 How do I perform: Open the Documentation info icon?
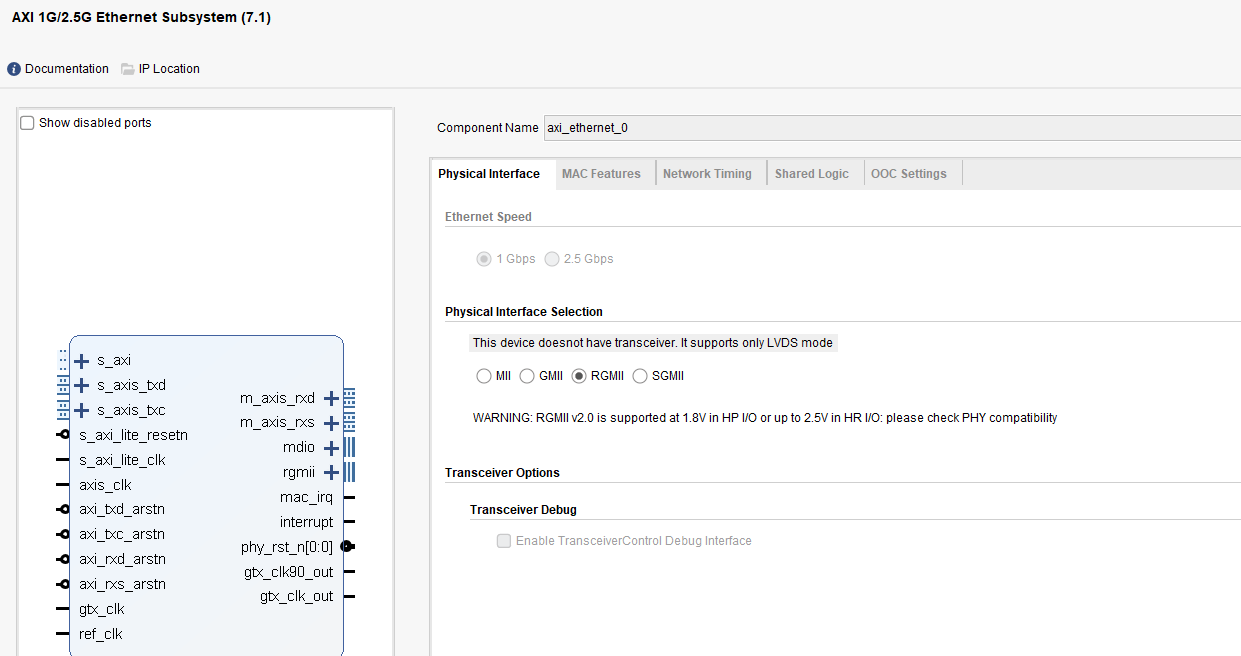pos(14,69)
